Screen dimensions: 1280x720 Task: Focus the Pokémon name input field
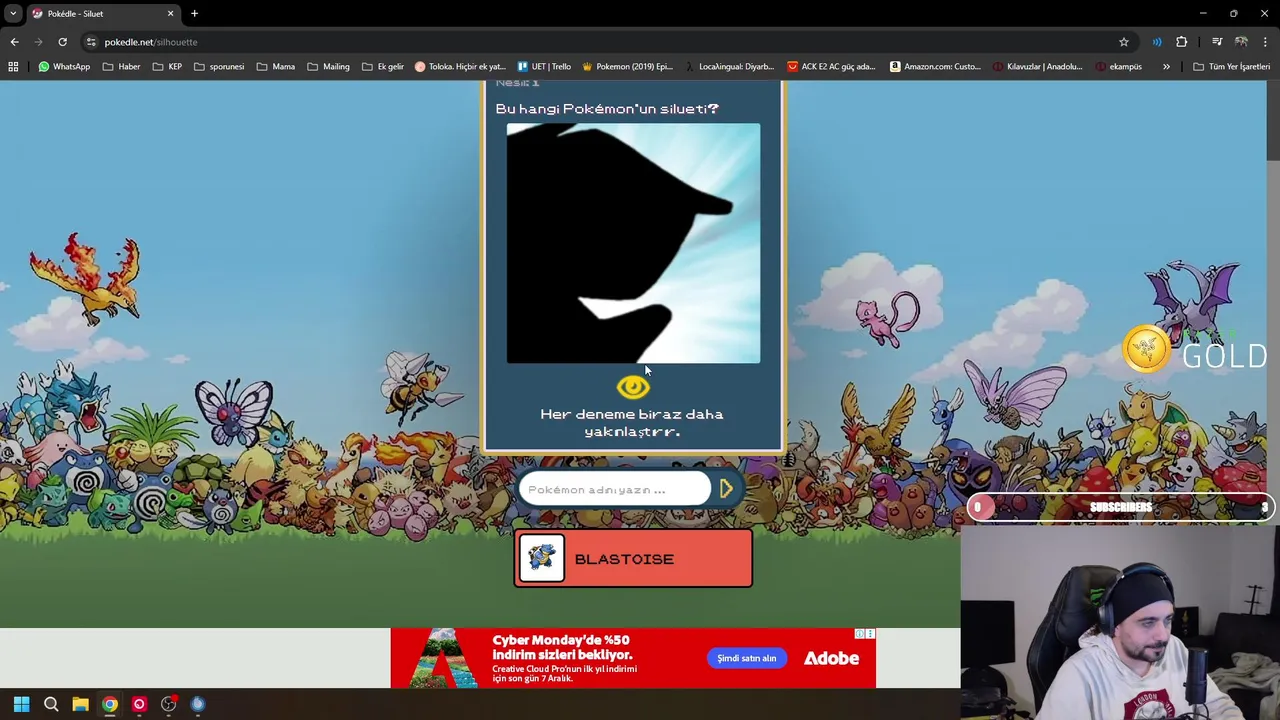click(x=614, y=489)
